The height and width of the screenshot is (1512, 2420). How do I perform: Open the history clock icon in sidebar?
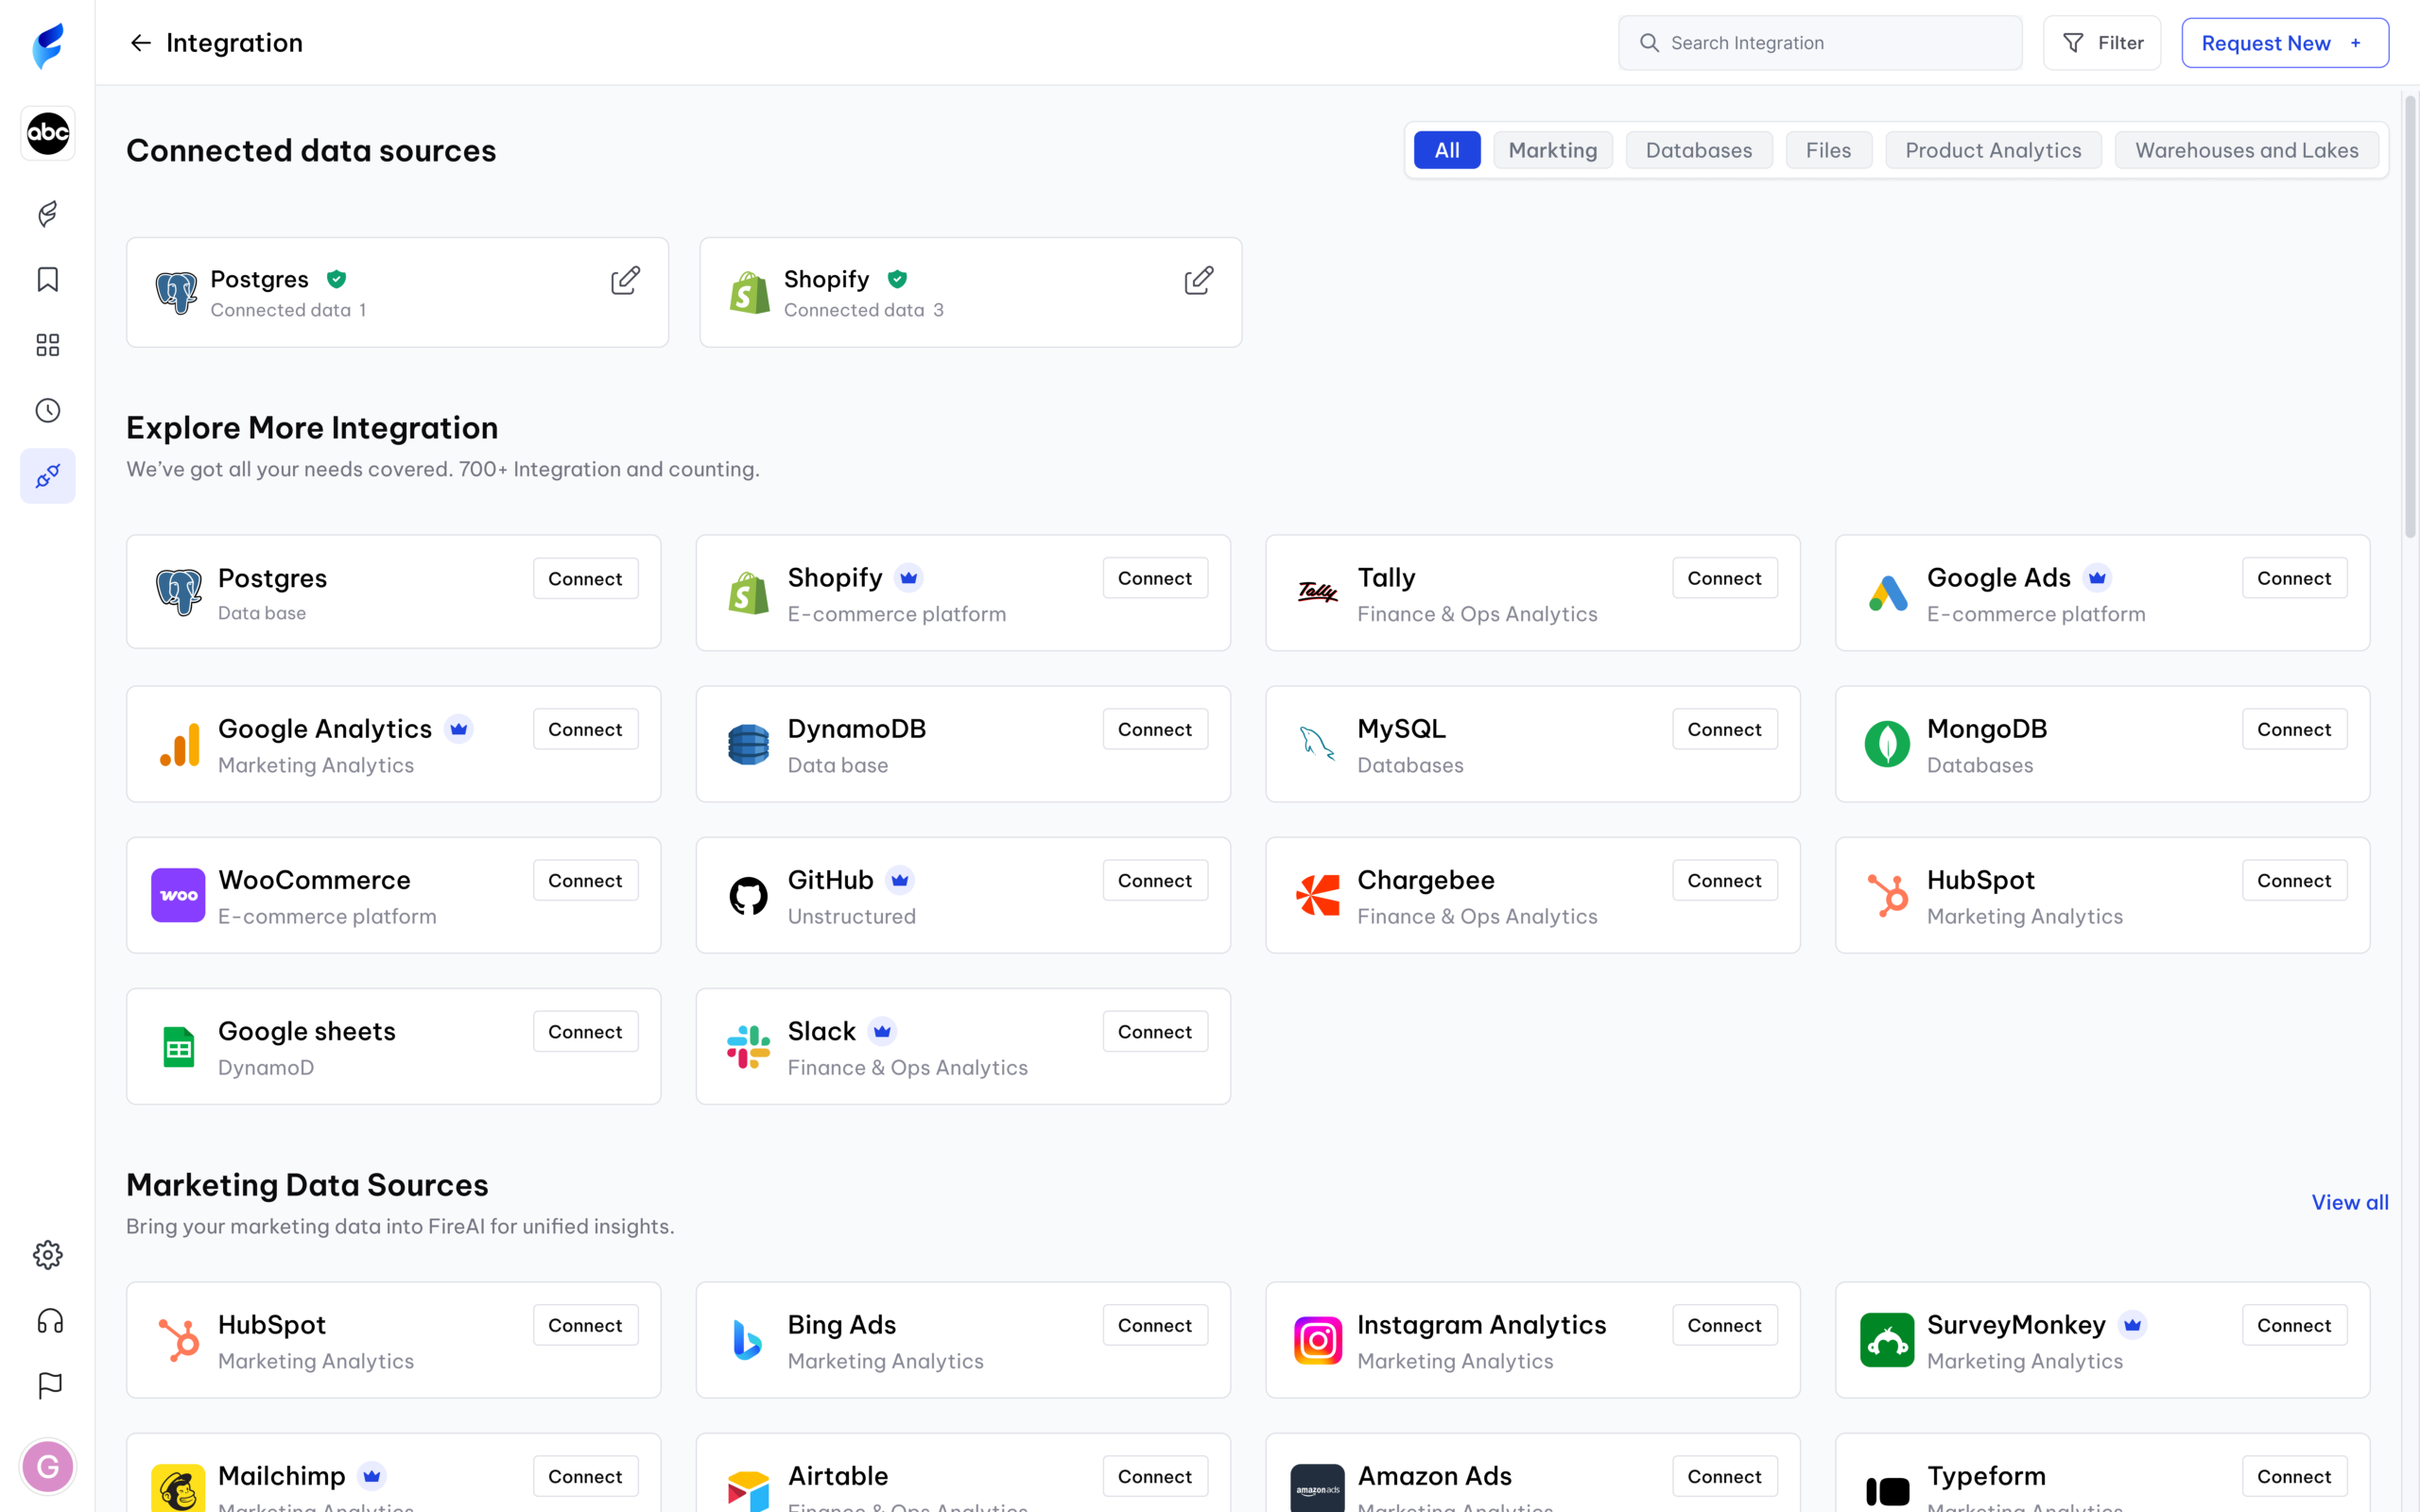48,410
